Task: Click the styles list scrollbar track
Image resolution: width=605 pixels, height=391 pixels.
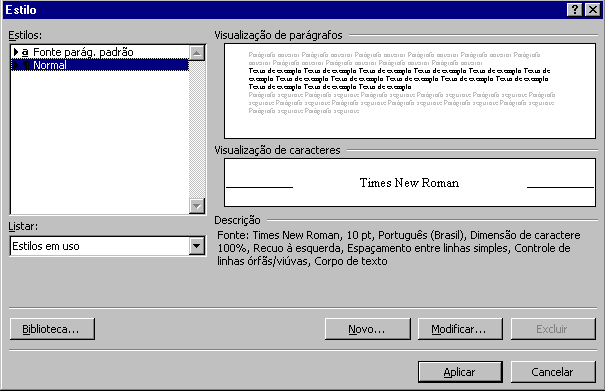Action: tap(197, 129)
